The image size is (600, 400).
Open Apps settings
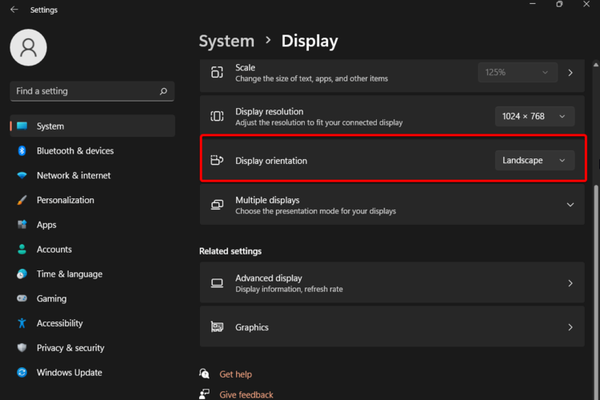[x=93, y=225]
